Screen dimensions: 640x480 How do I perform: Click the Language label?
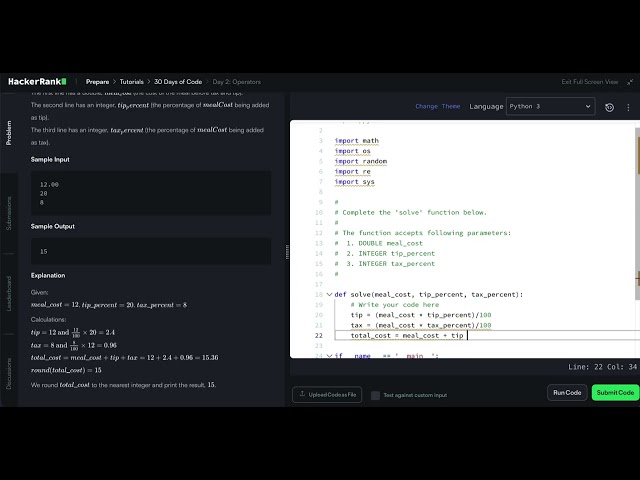click(x=486, y=107)
